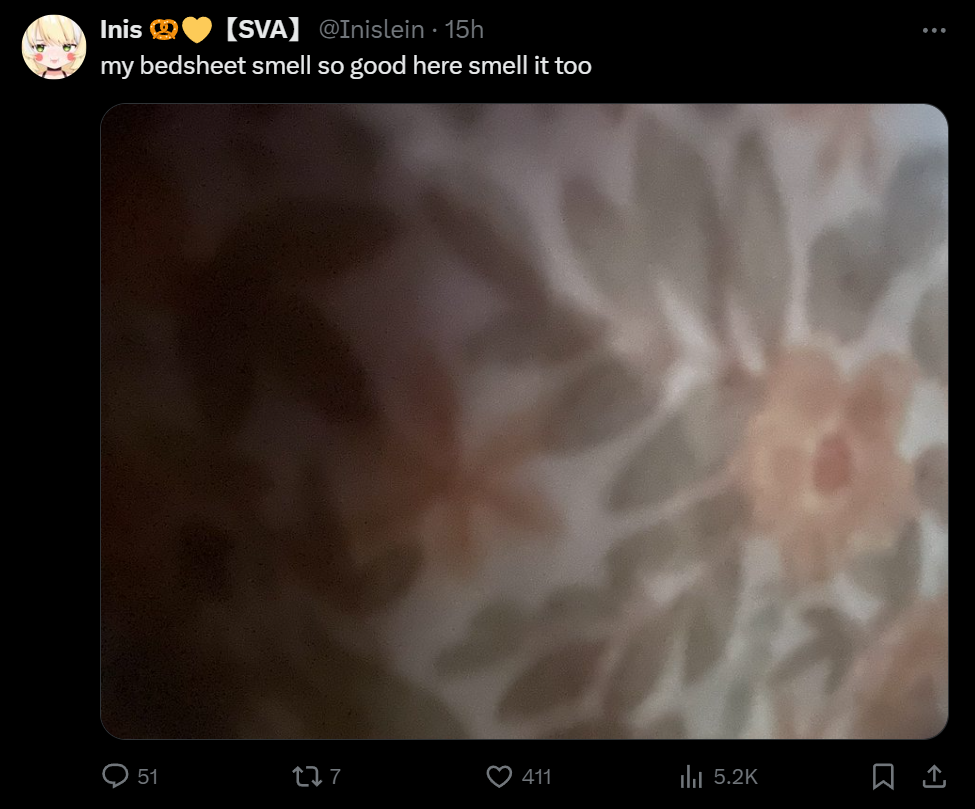
Task: Open the three-dot more options menu
Action: point(934,30)
